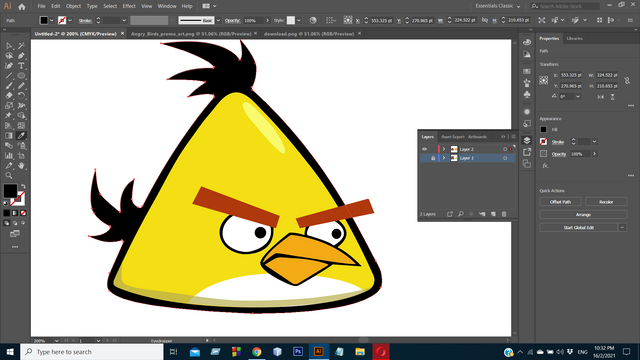This screenshot has width=640, height=360.
Task: Switch to Angry_Birds_promo_art.png tab
Action: [x=191, y=34]
